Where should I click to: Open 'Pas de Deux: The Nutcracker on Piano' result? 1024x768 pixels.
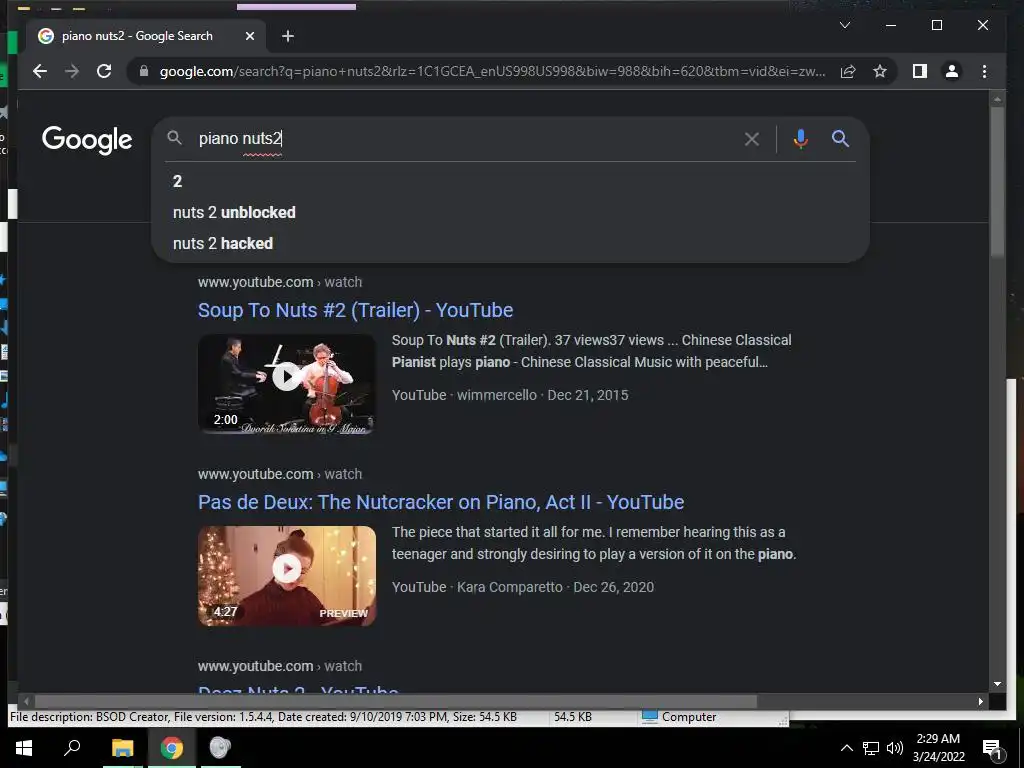coord(441,502)
